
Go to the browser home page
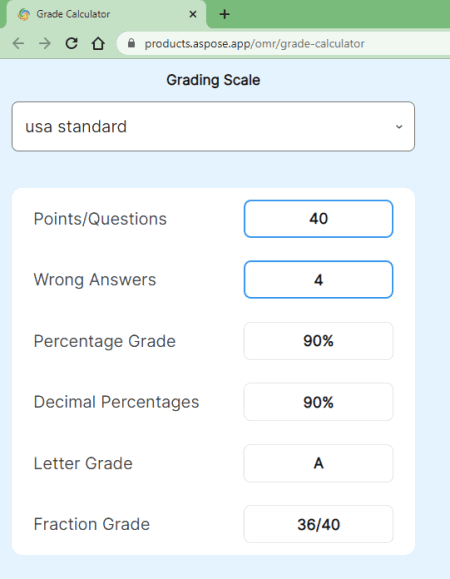tap(98, 44)
